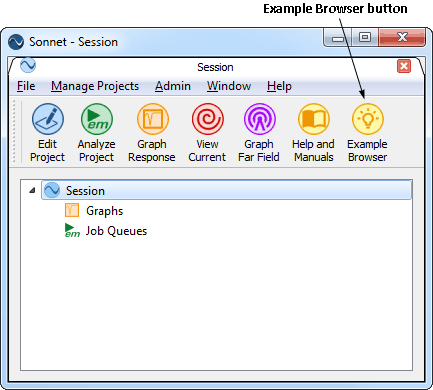Open the File menu
The height and width of the screenshot is (390, 433).
coord(26,86)
